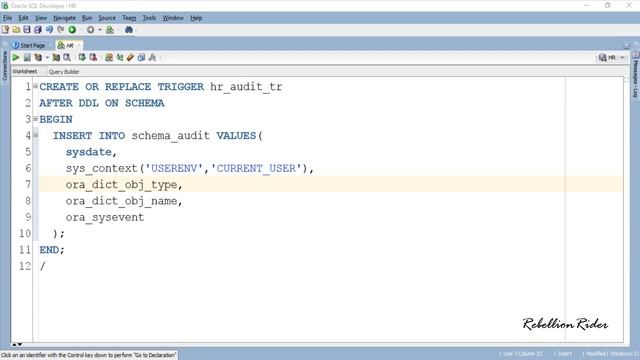The width and height of the screenshot is (640, 360).
Task: Expand the Connections side panel
Action: point(5,65)
